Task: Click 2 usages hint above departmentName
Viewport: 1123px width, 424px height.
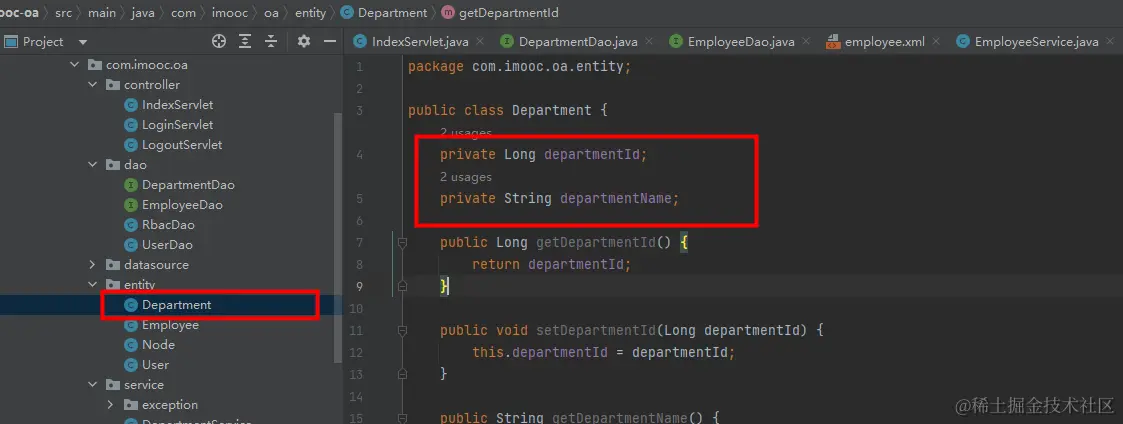Action: pos(466,177)
